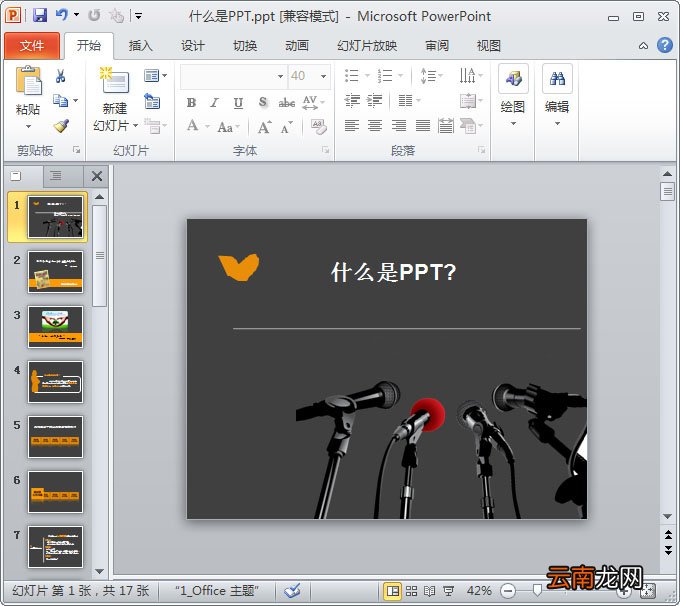This screenshot has width=680, height=606.
Task: Open Font Color dropdown arrow
Action: click(207, 127)
